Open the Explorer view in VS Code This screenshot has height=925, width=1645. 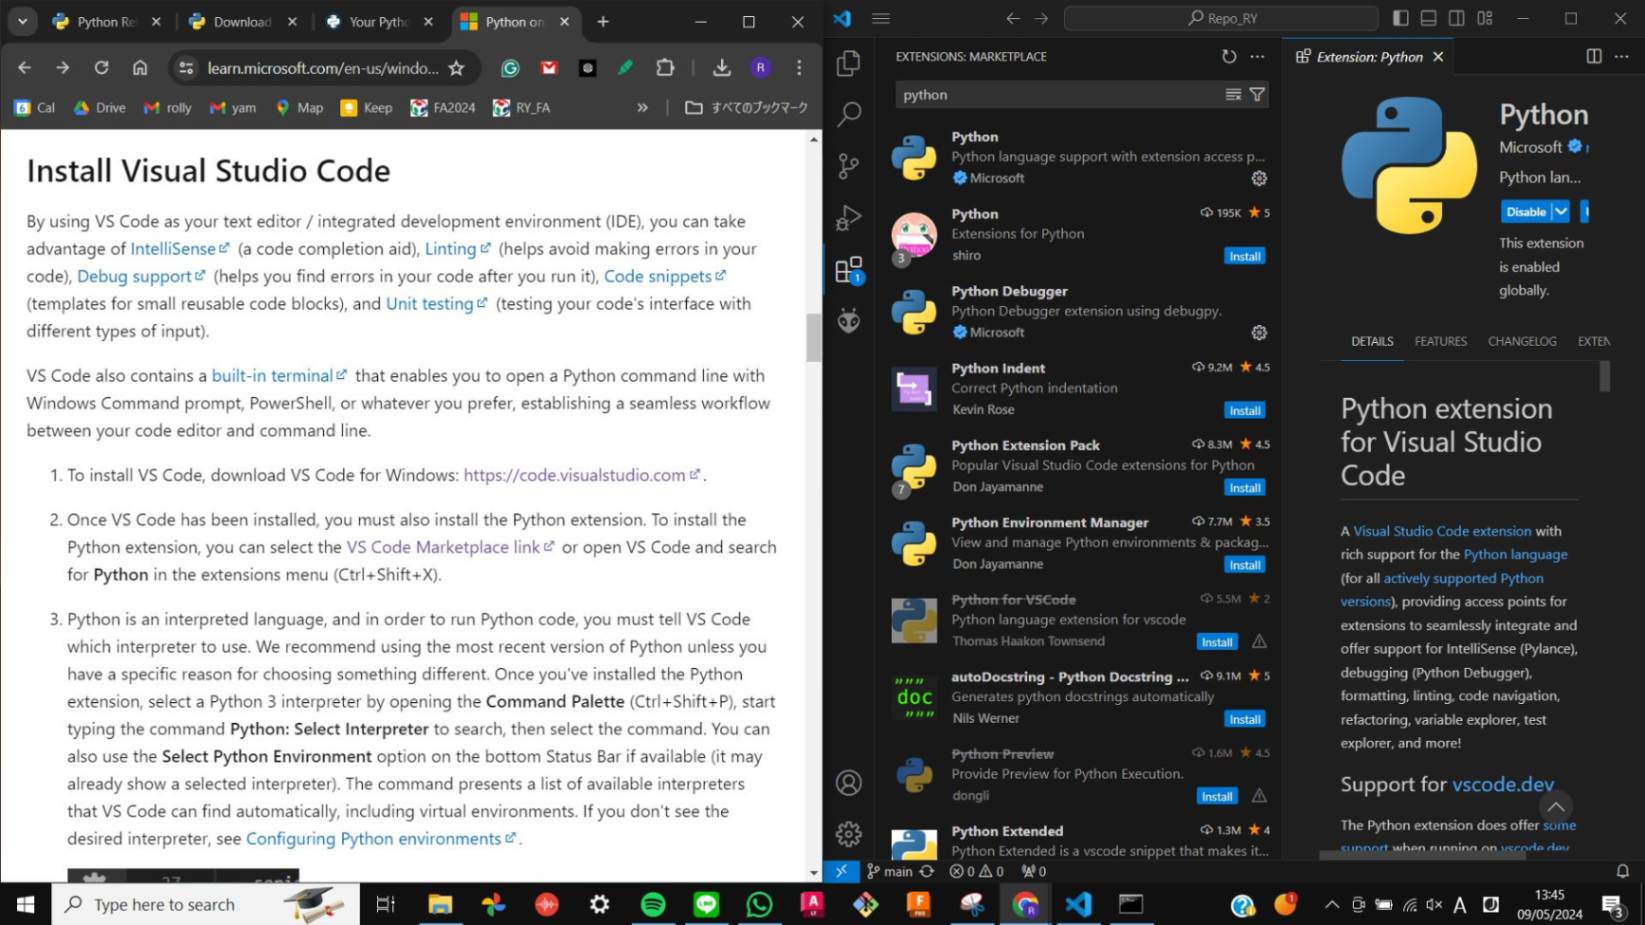(x=849, y=63)
